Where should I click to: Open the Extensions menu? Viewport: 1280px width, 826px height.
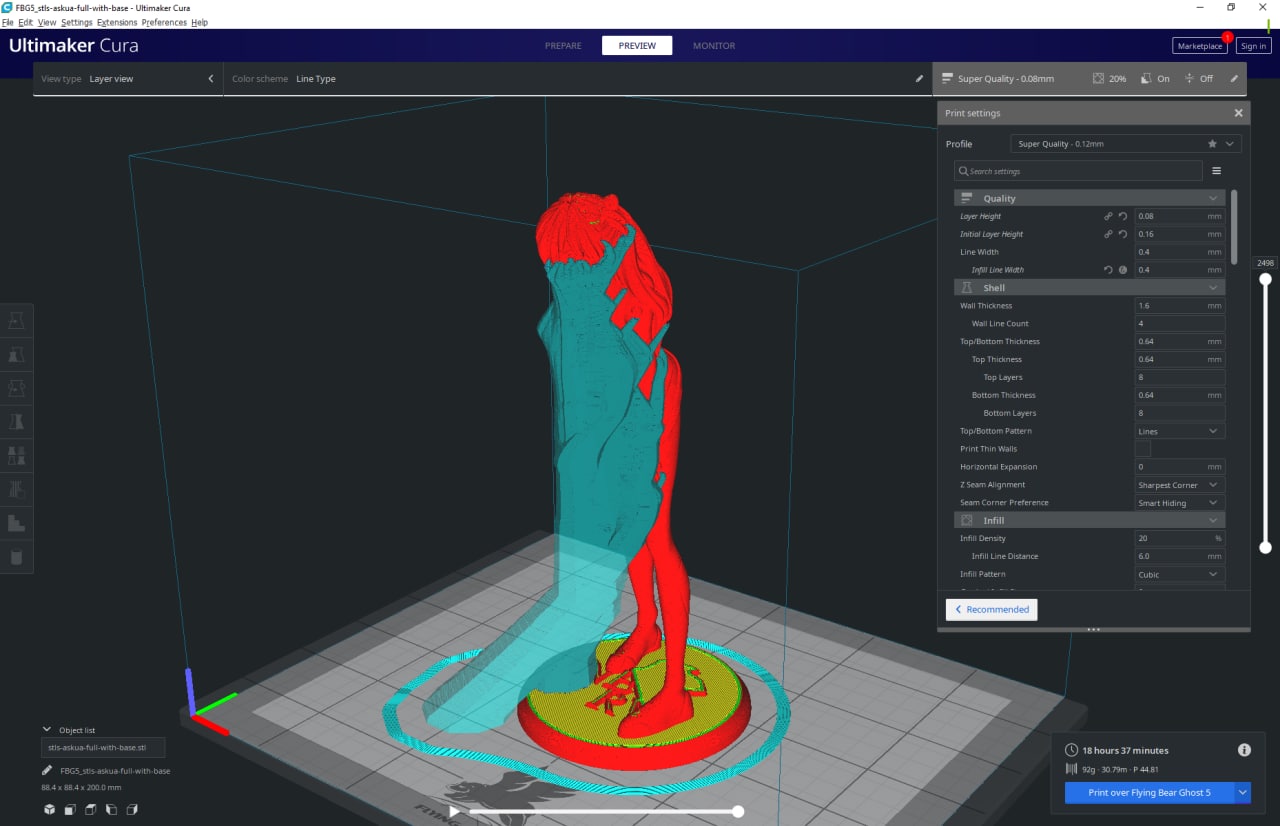coord(117,22)
